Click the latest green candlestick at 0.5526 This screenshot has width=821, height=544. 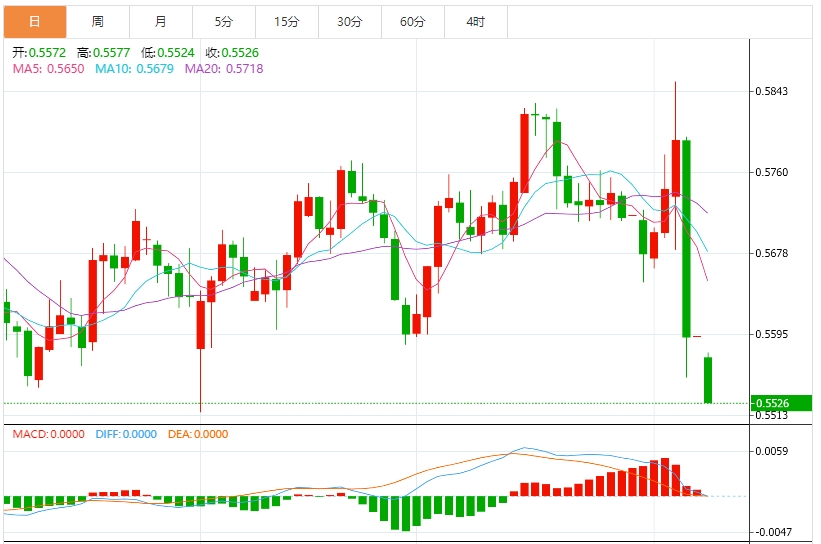click(708, 380)
